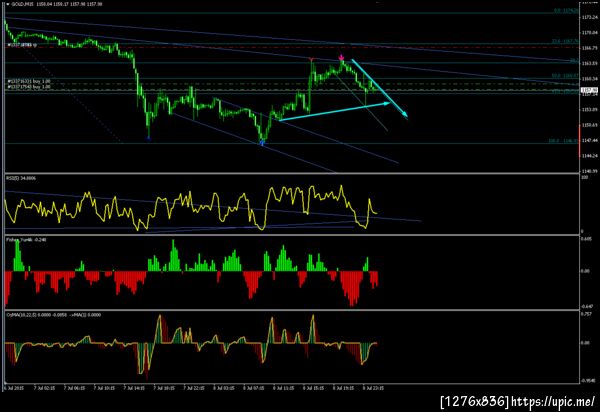The height and width of the screenshot is (412, 600).
Task: Click the 1153.89 price axis label
Action: click(x=589, y=110)
